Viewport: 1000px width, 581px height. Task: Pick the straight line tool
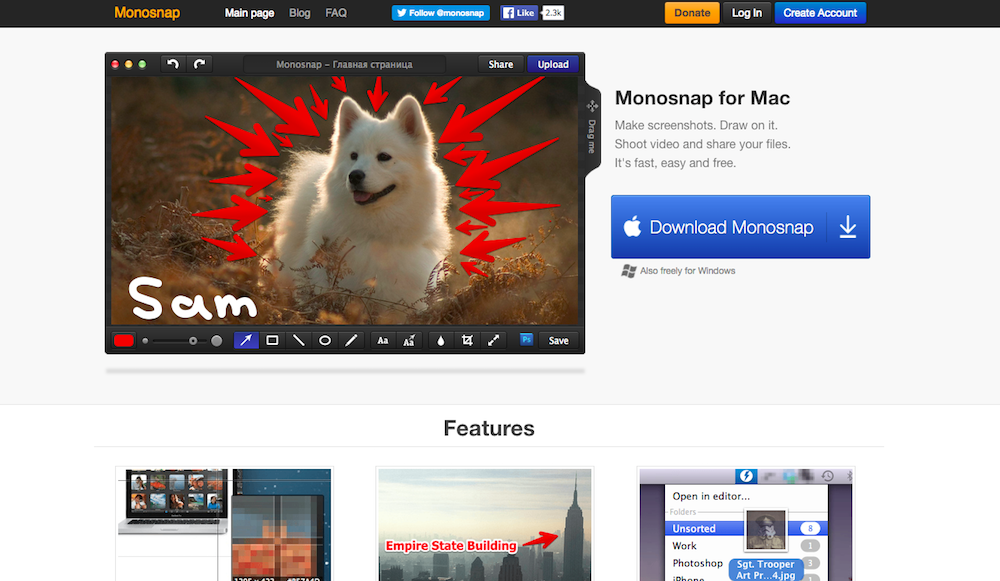pyautogui.click(x=298, y=340)
